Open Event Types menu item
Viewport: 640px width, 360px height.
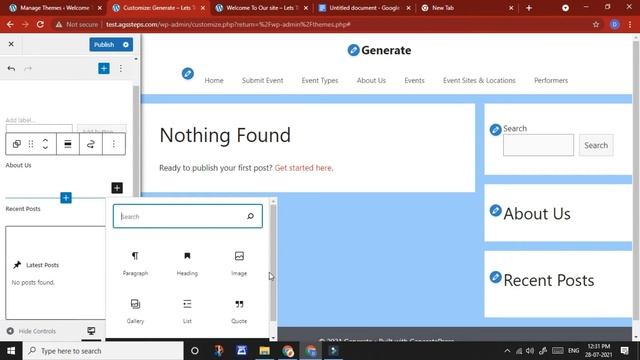320,80
